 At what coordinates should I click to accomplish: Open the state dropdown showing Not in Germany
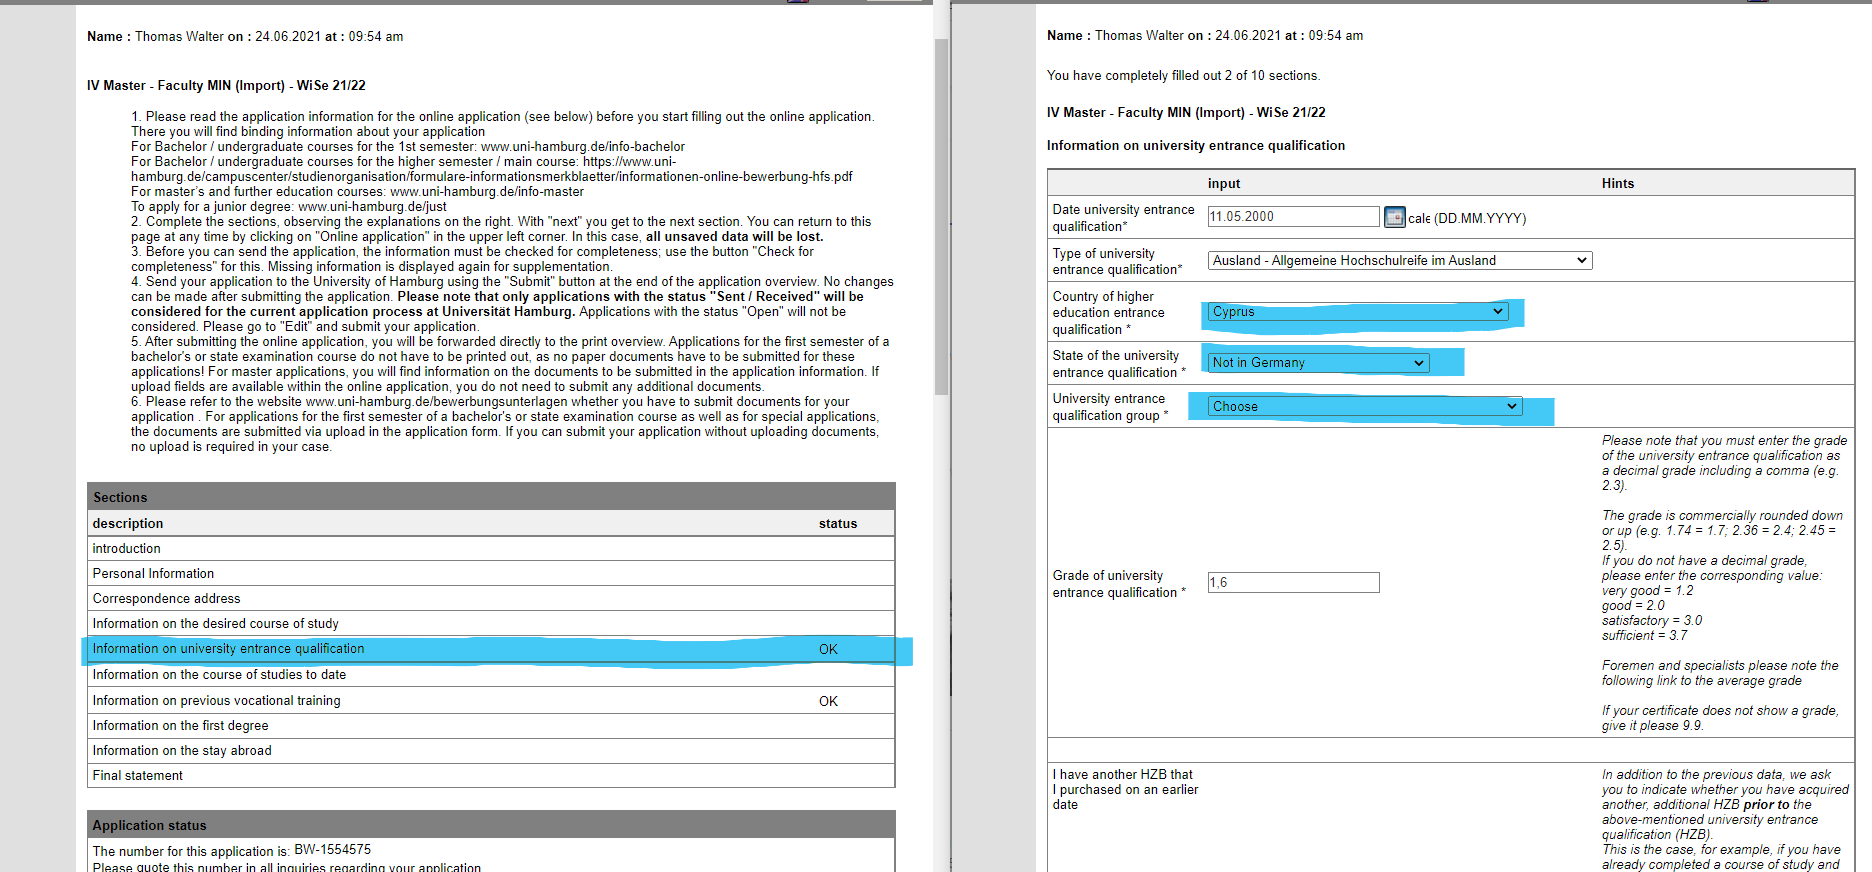pos(1318,363)
